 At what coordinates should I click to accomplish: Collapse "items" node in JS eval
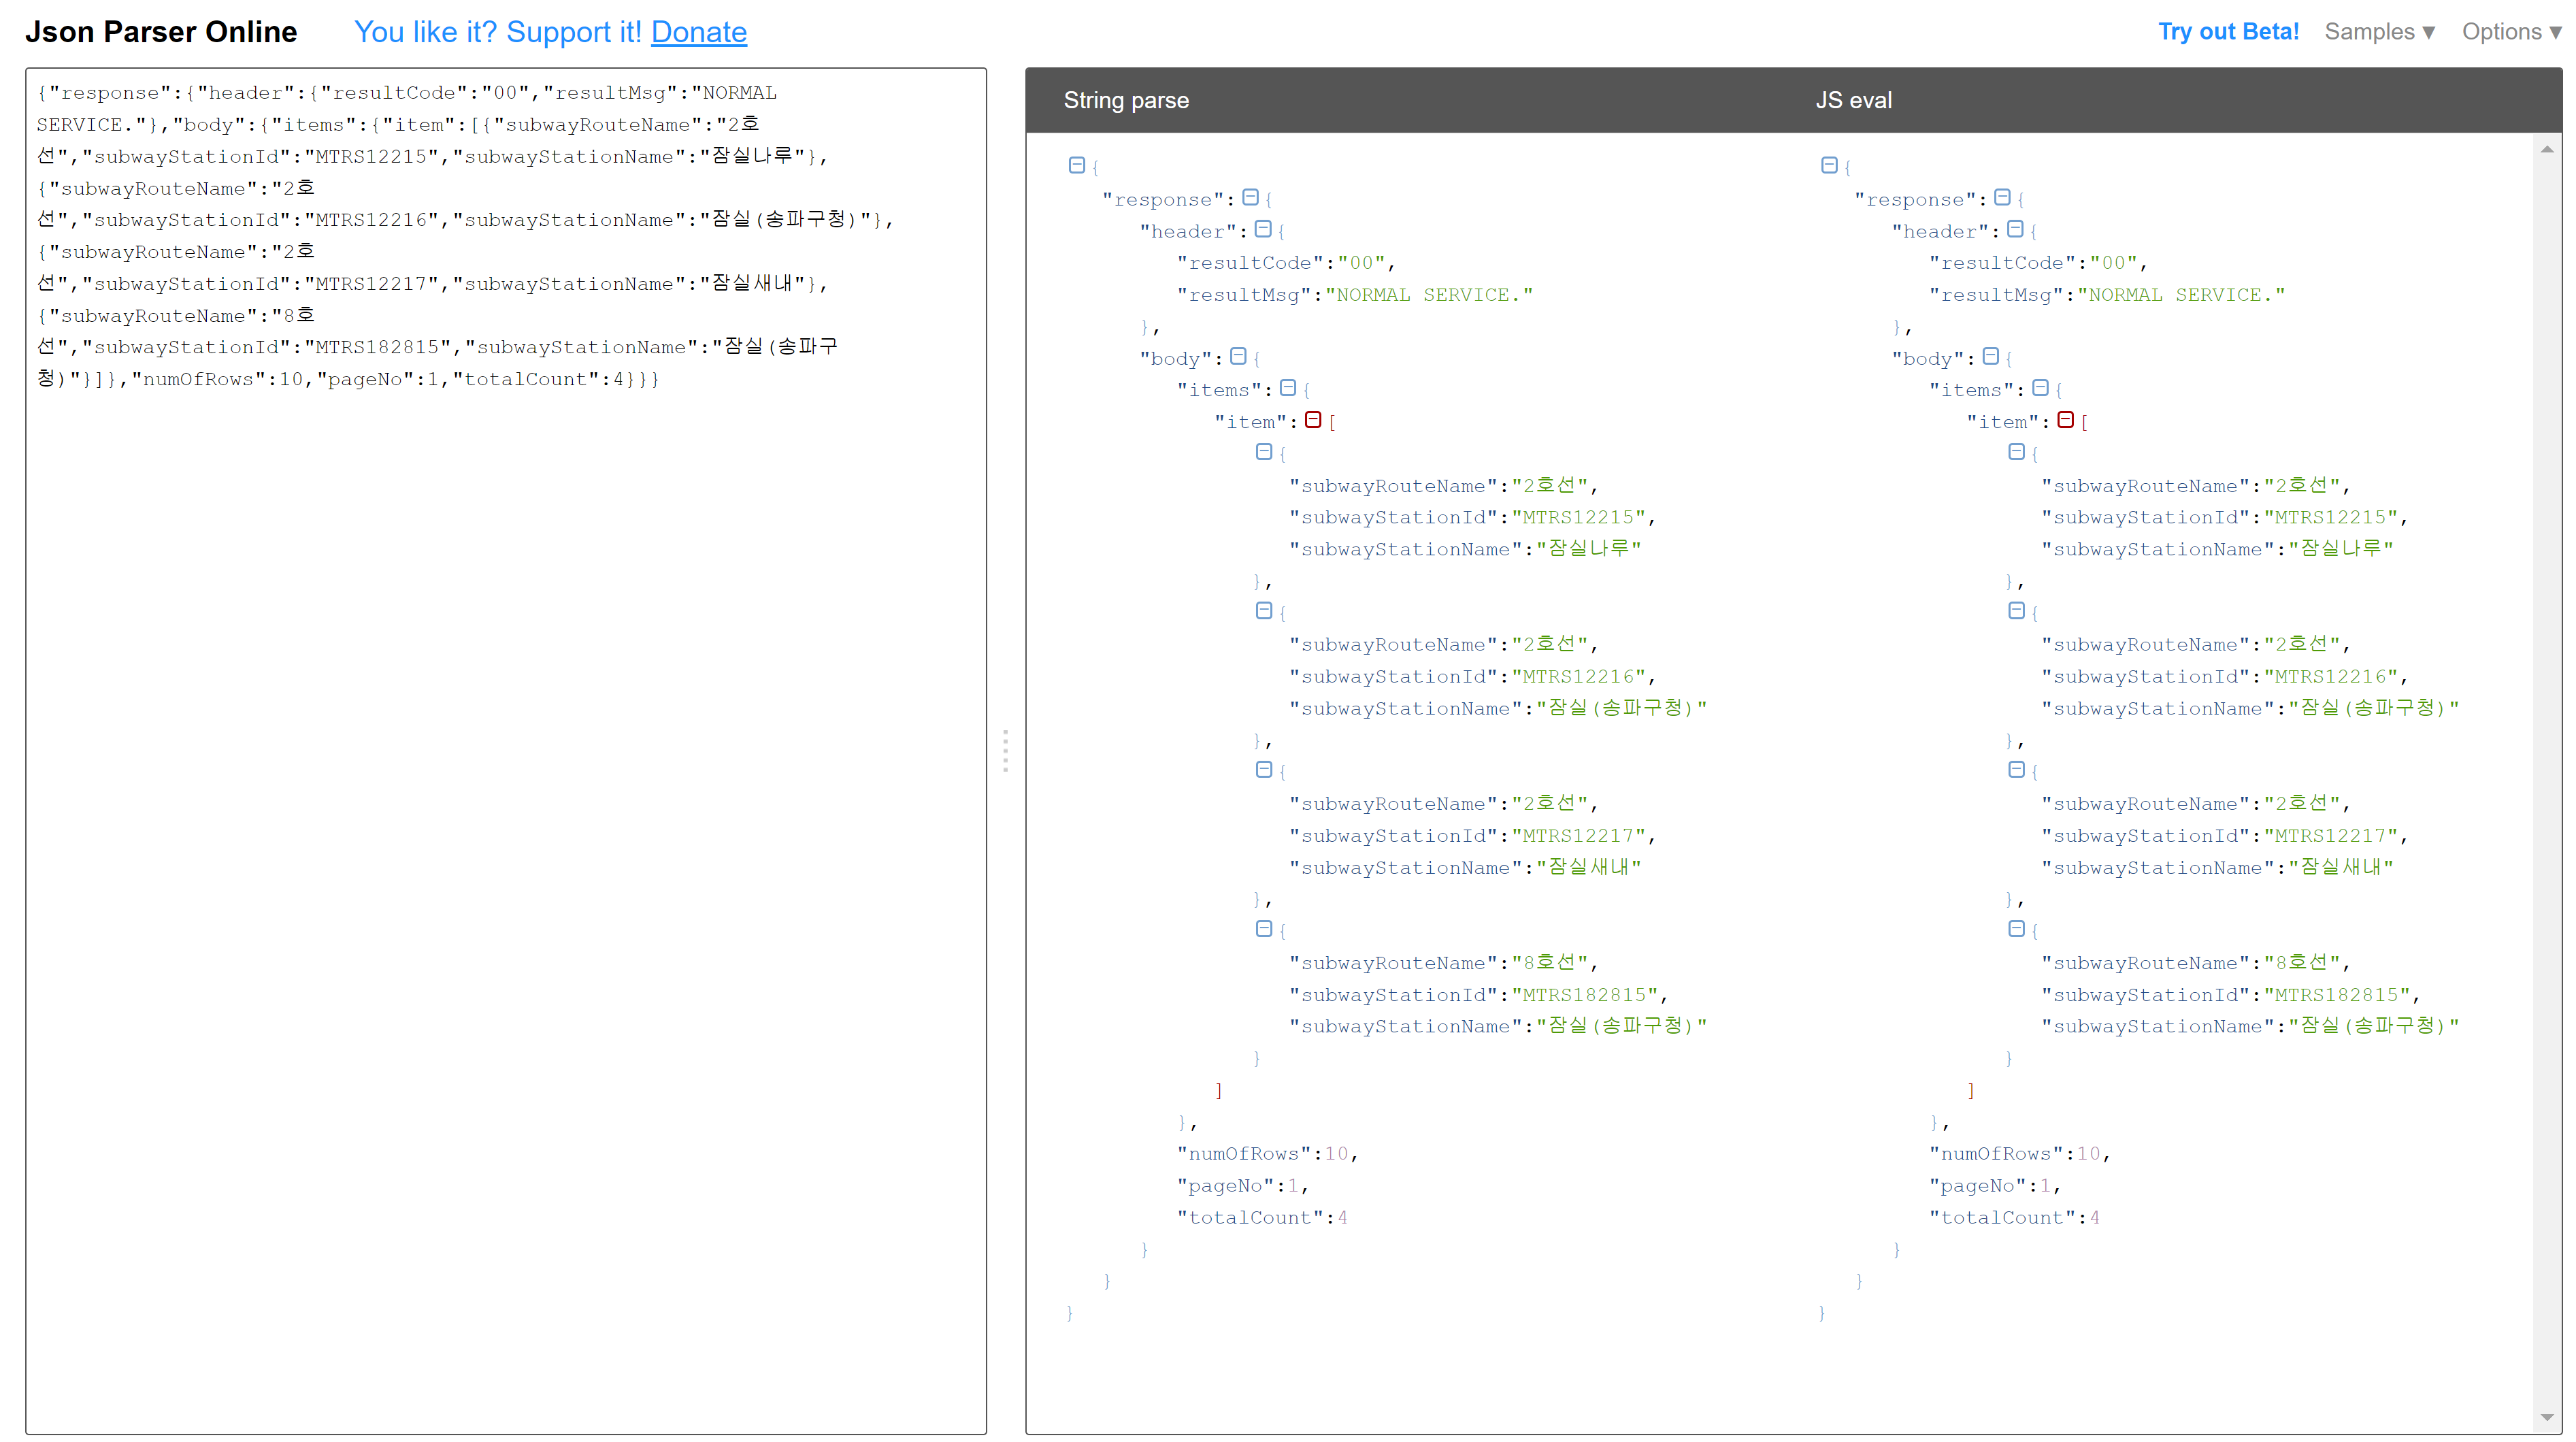point(2040,388)
